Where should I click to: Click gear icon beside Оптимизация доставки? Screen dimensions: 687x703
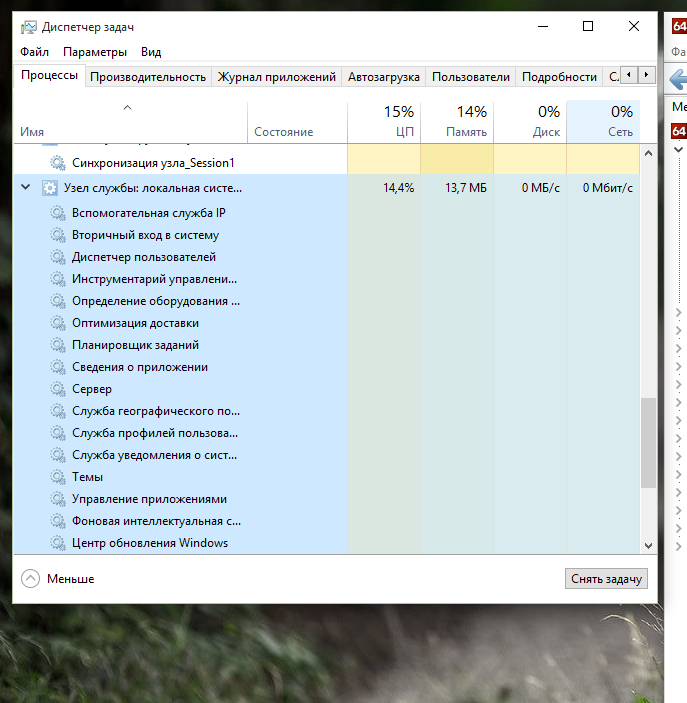click(x=58, y=323)
